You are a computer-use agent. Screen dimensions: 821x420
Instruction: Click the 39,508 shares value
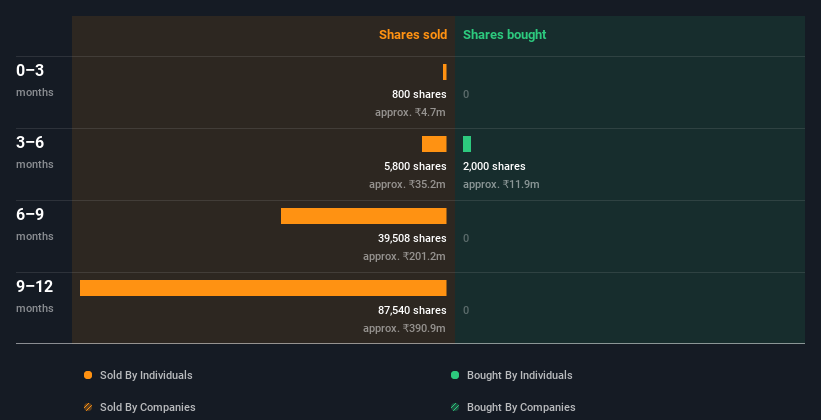coord(412,238)
